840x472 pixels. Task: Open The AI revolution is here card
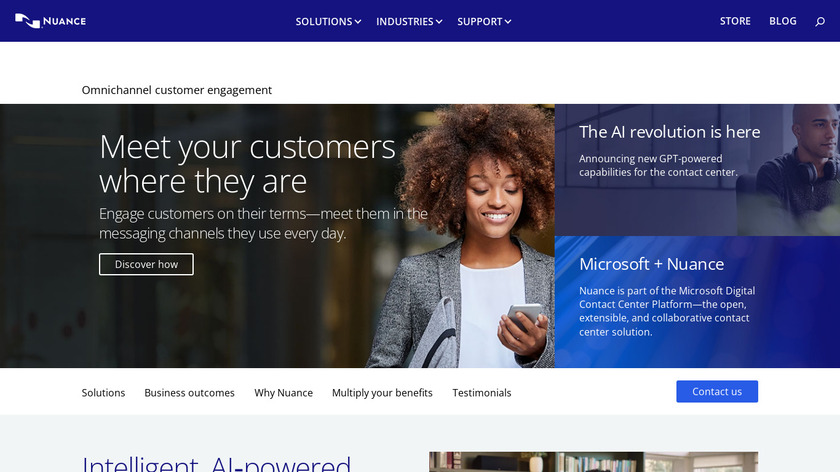(x=697, y=170)
